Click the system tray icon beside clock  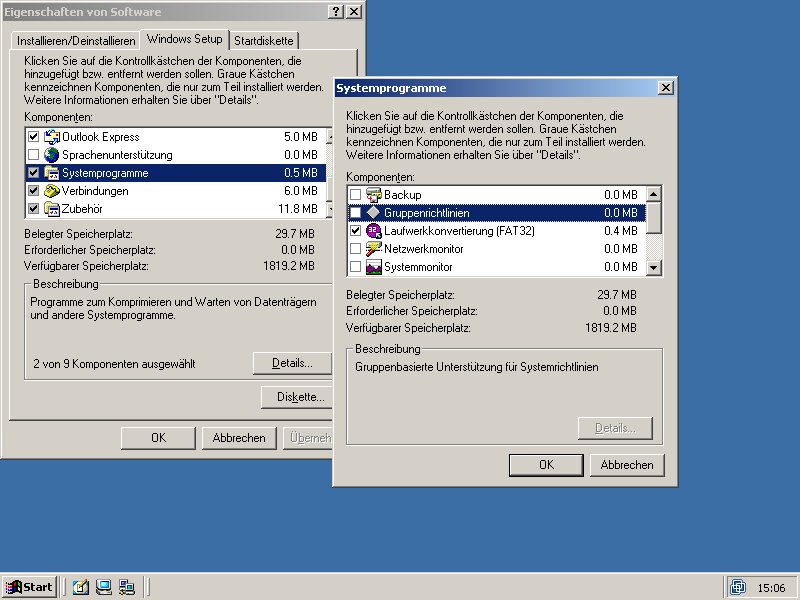(x=738, y=587)
